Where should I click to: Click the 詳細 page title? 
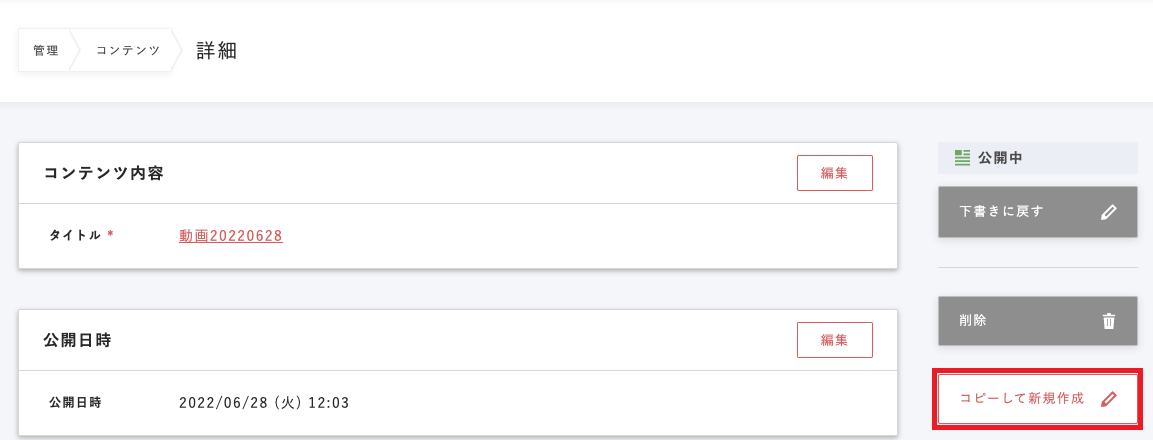pyautogui.click(x=216, y=51)
